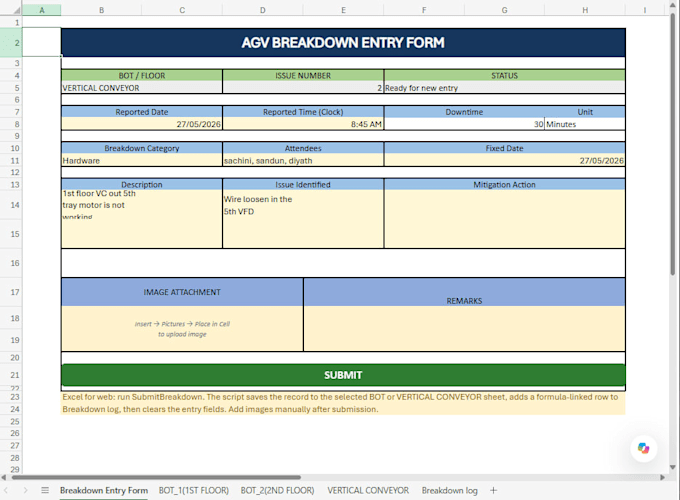Click the Reported Time (Clock) header
Viewport: 680px width, 500px height.
click(x=303, y=112)
